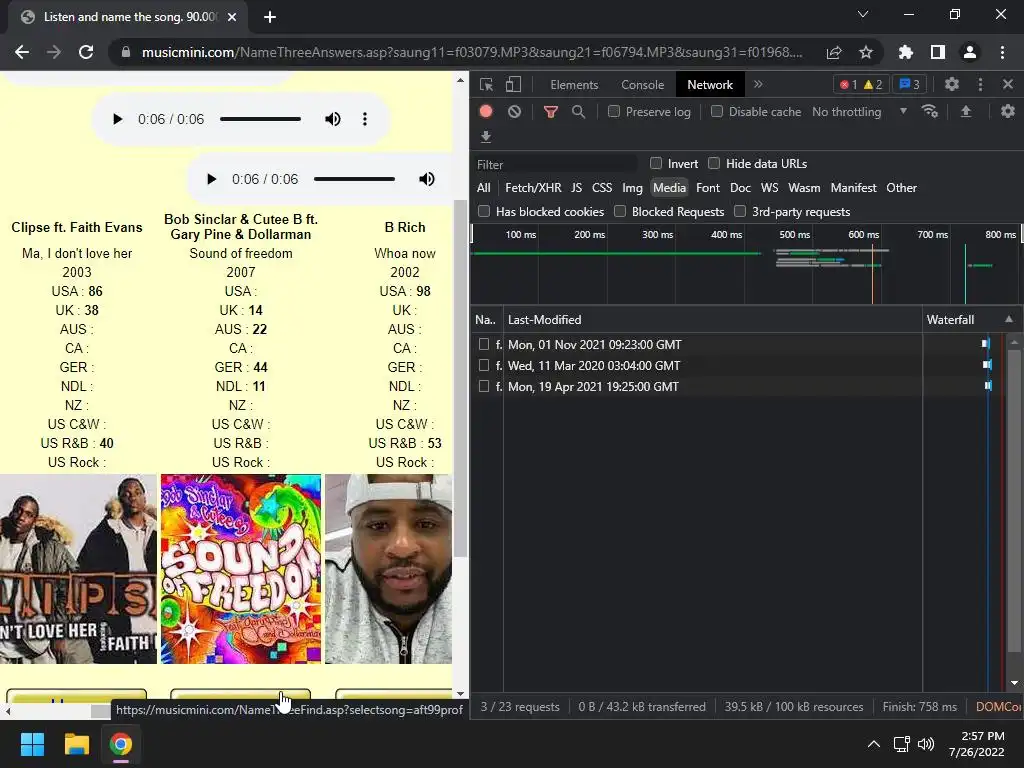
Task: Click the red errors count badge
Action: tap(848, 85)
